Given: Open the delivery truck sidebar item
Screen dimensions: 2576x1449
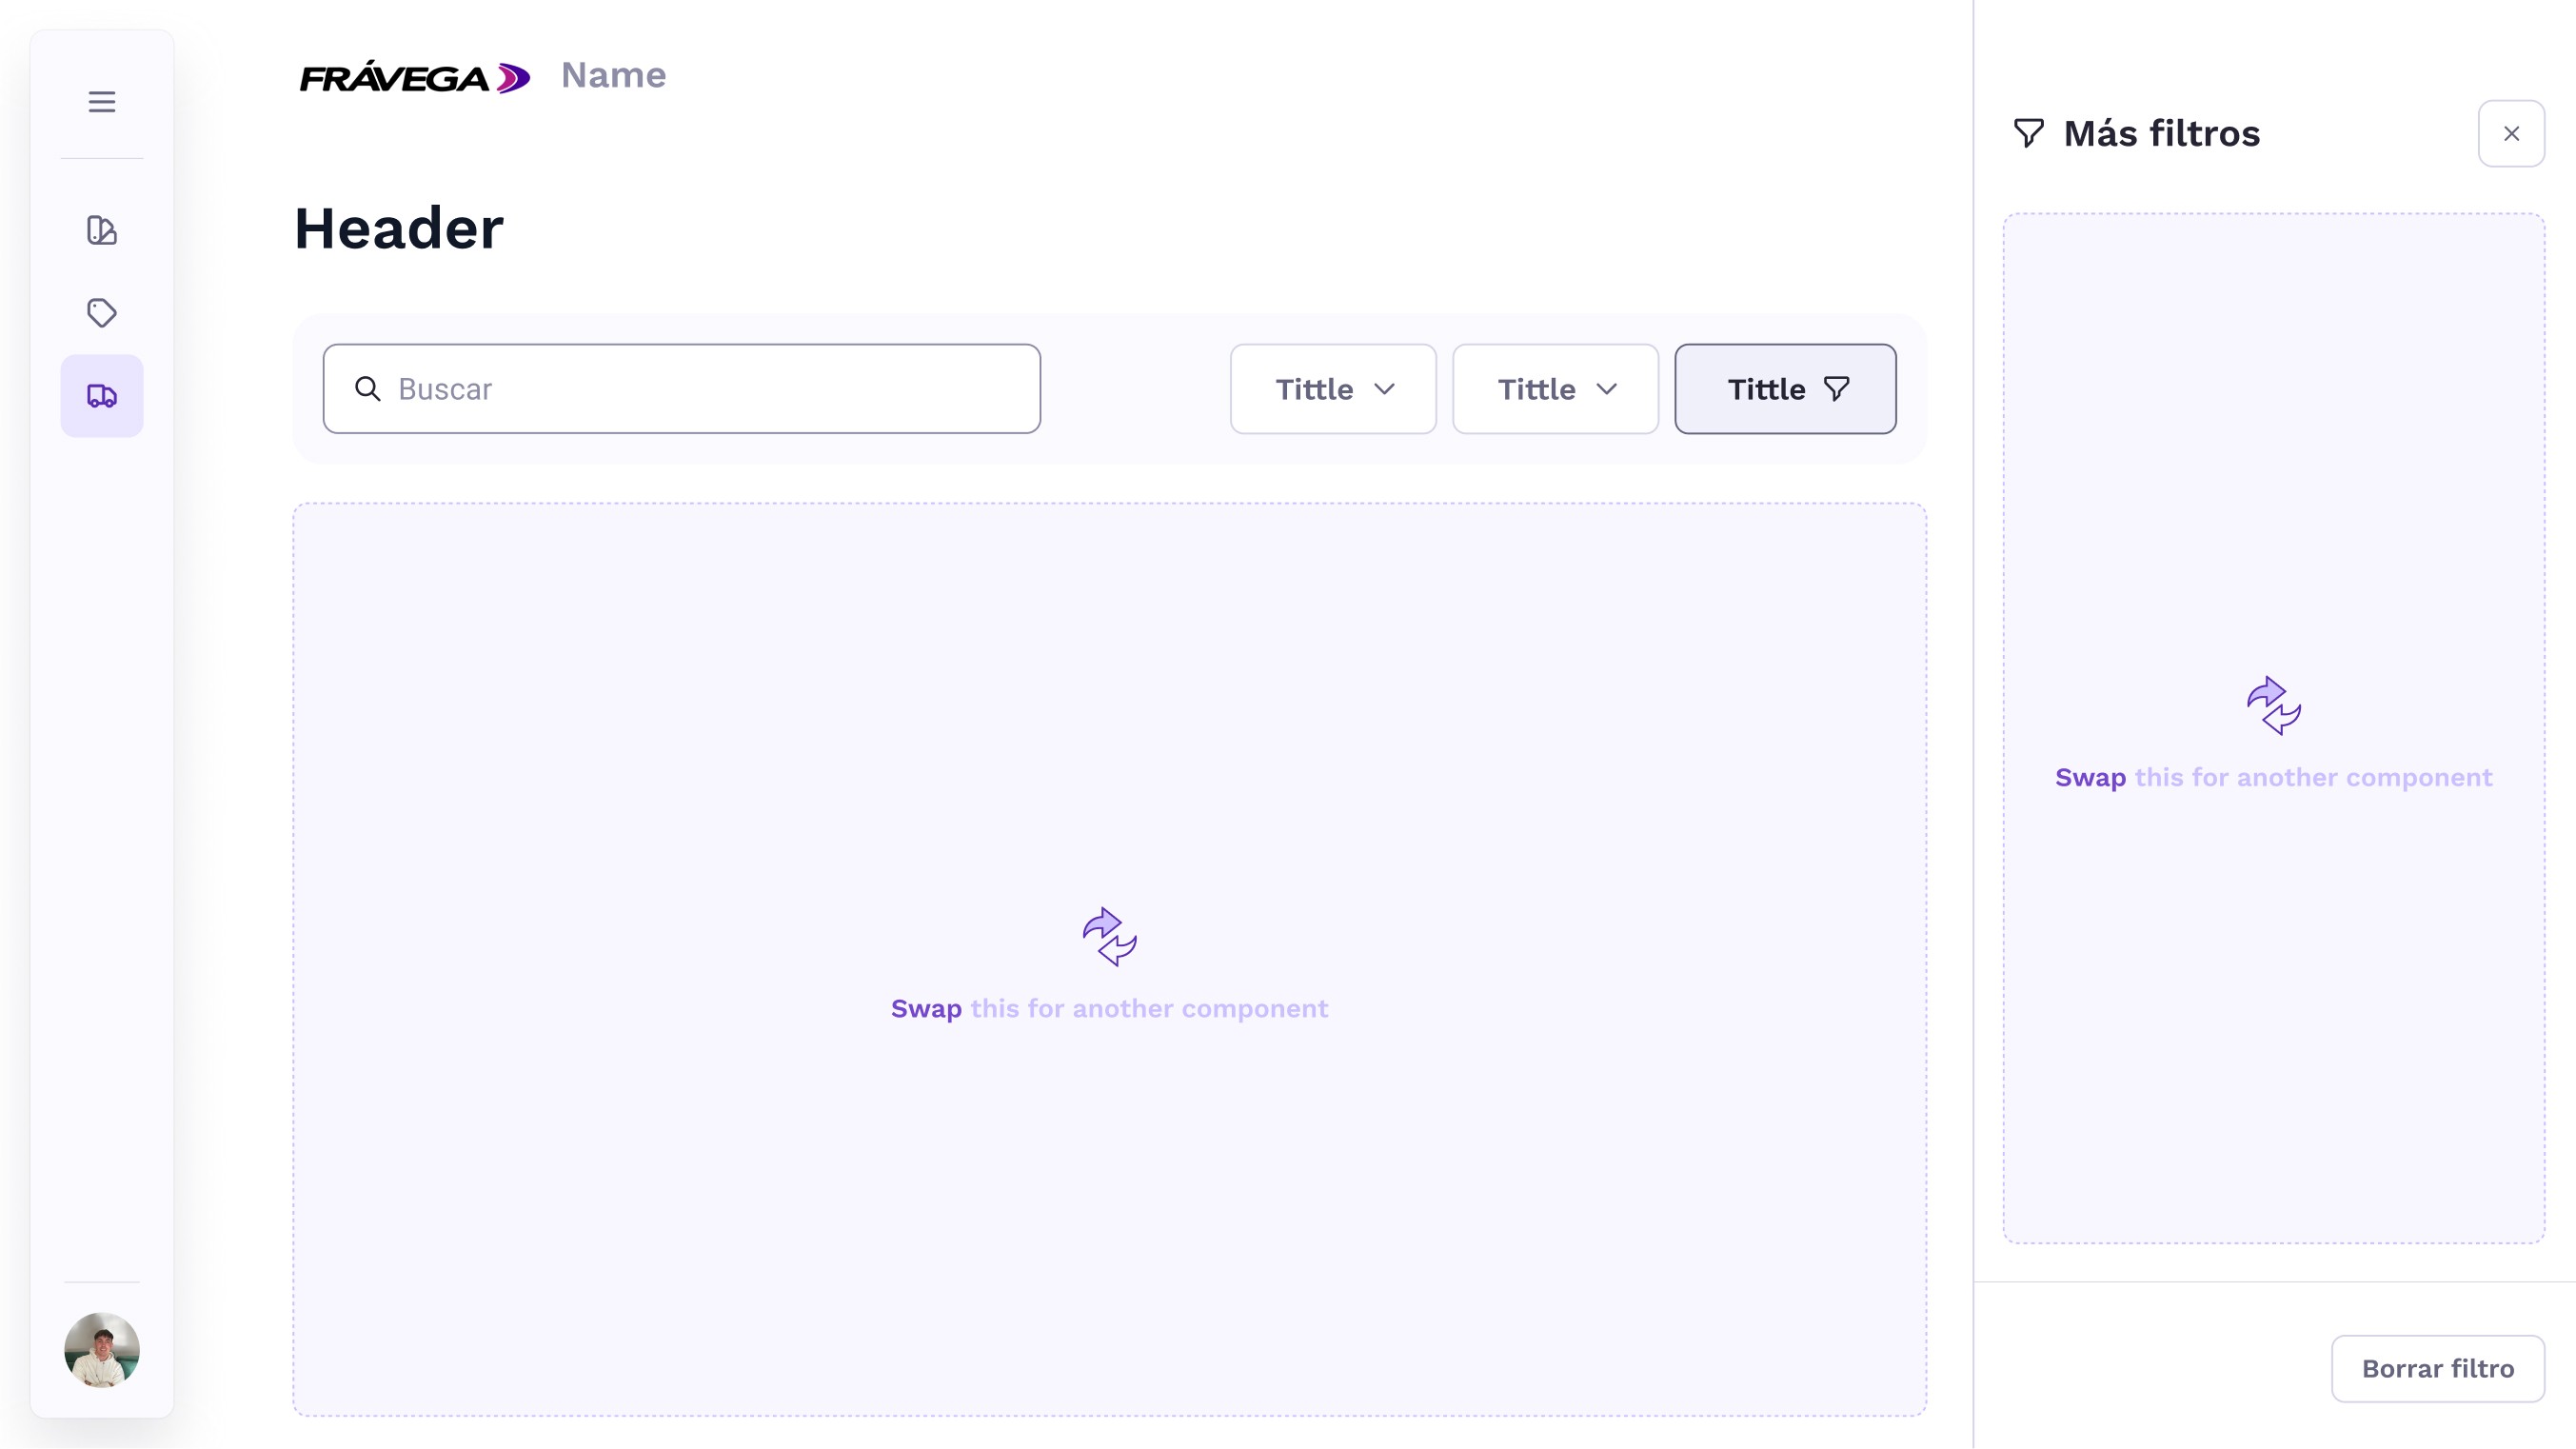Looking at the screenshot, I should click(102, 396).
